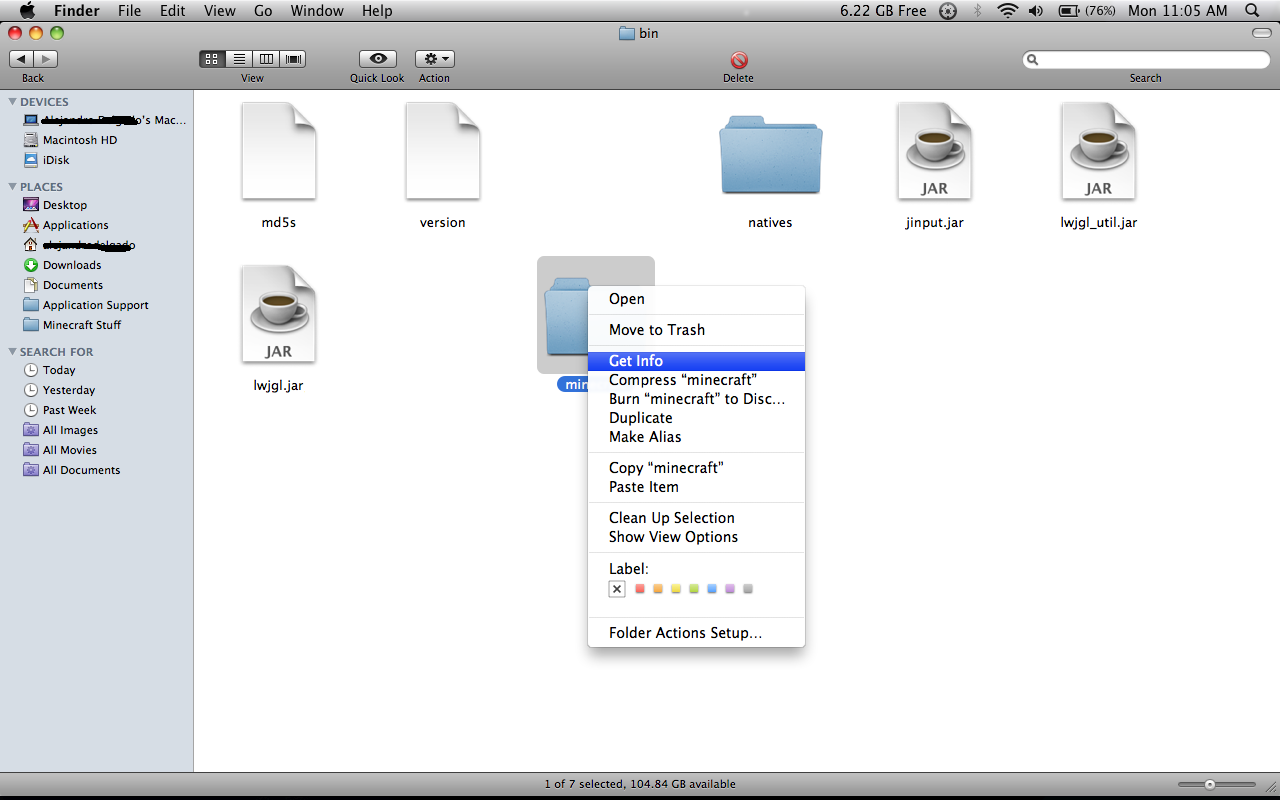
Task: Switch to icon view mode
Action: 212,59
